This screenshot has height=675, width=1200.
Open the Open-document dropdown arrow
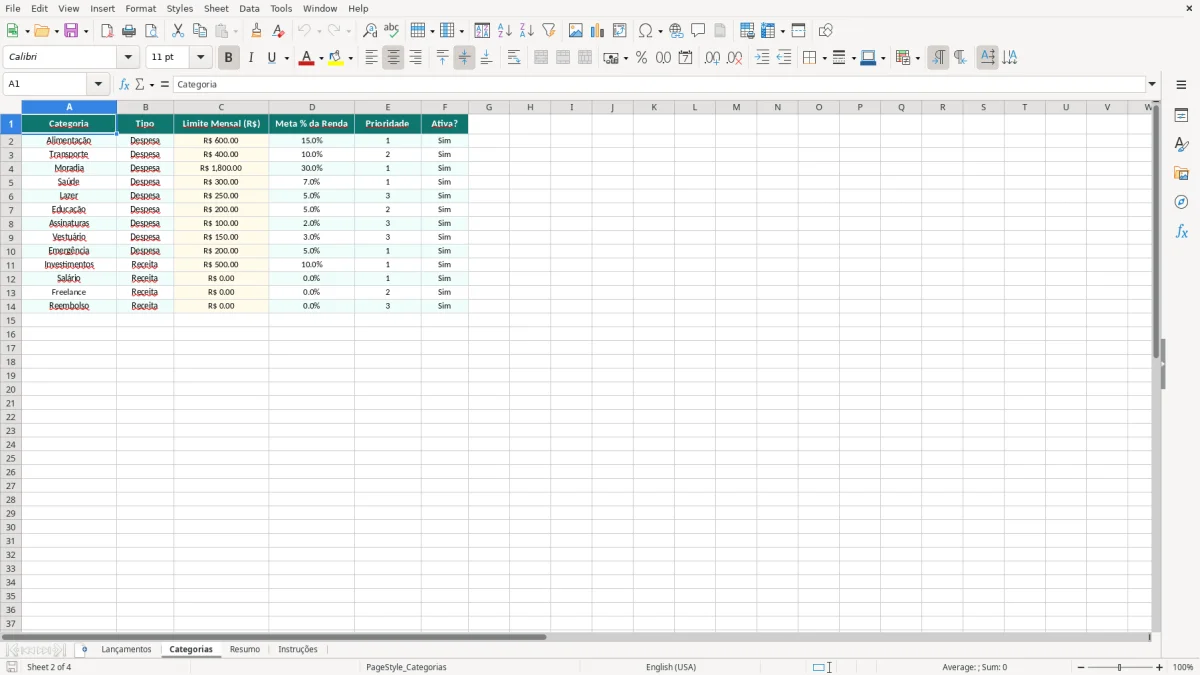pyautogui.click(x=56, y=31)
